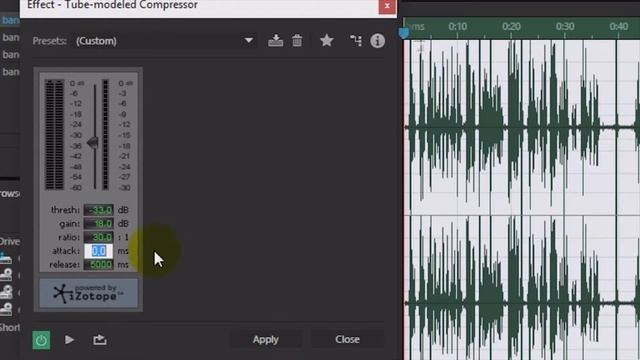Click the threshold slider handle

(93, 142)
